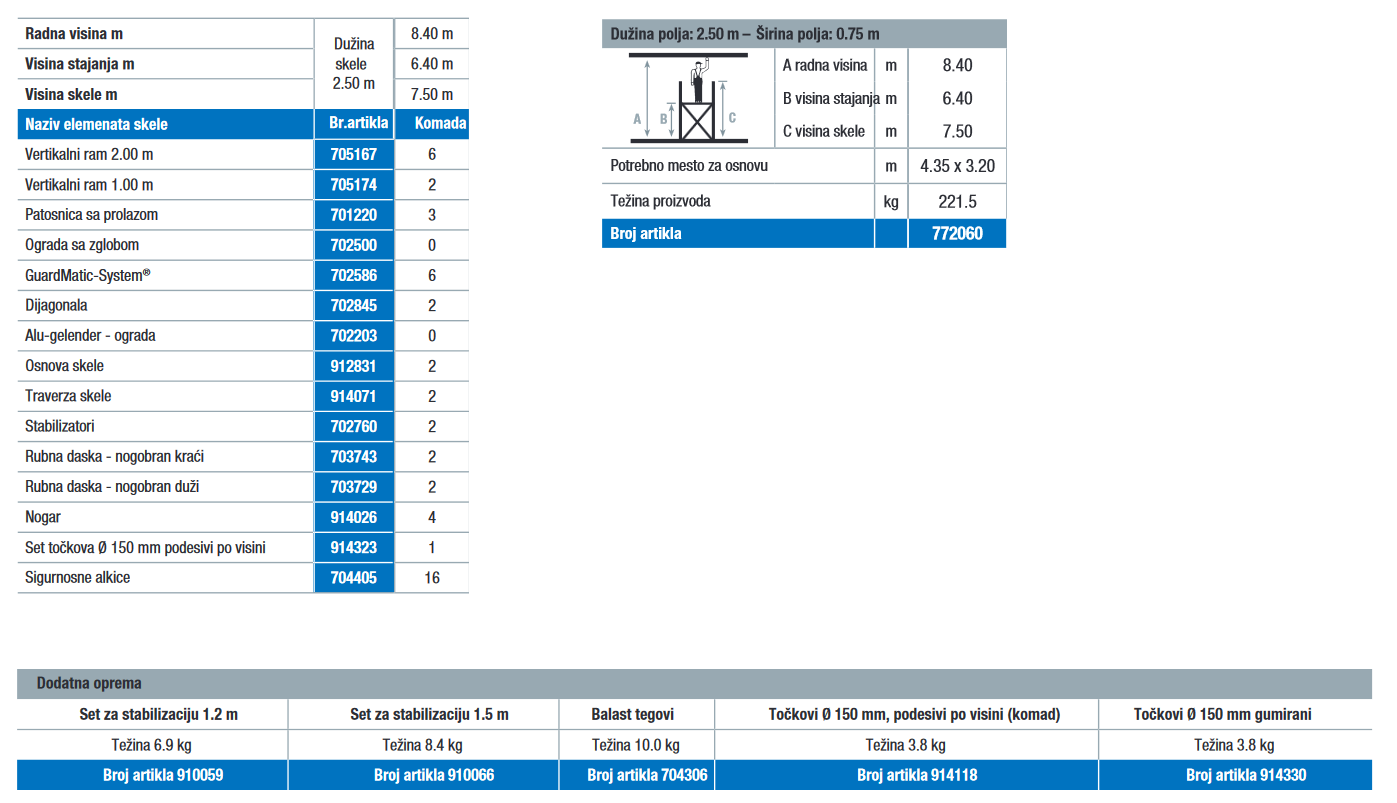Select 'Broj artikla 910066' cell
1397x803 pixels.
pyautogui.click(x=424, y=775)
